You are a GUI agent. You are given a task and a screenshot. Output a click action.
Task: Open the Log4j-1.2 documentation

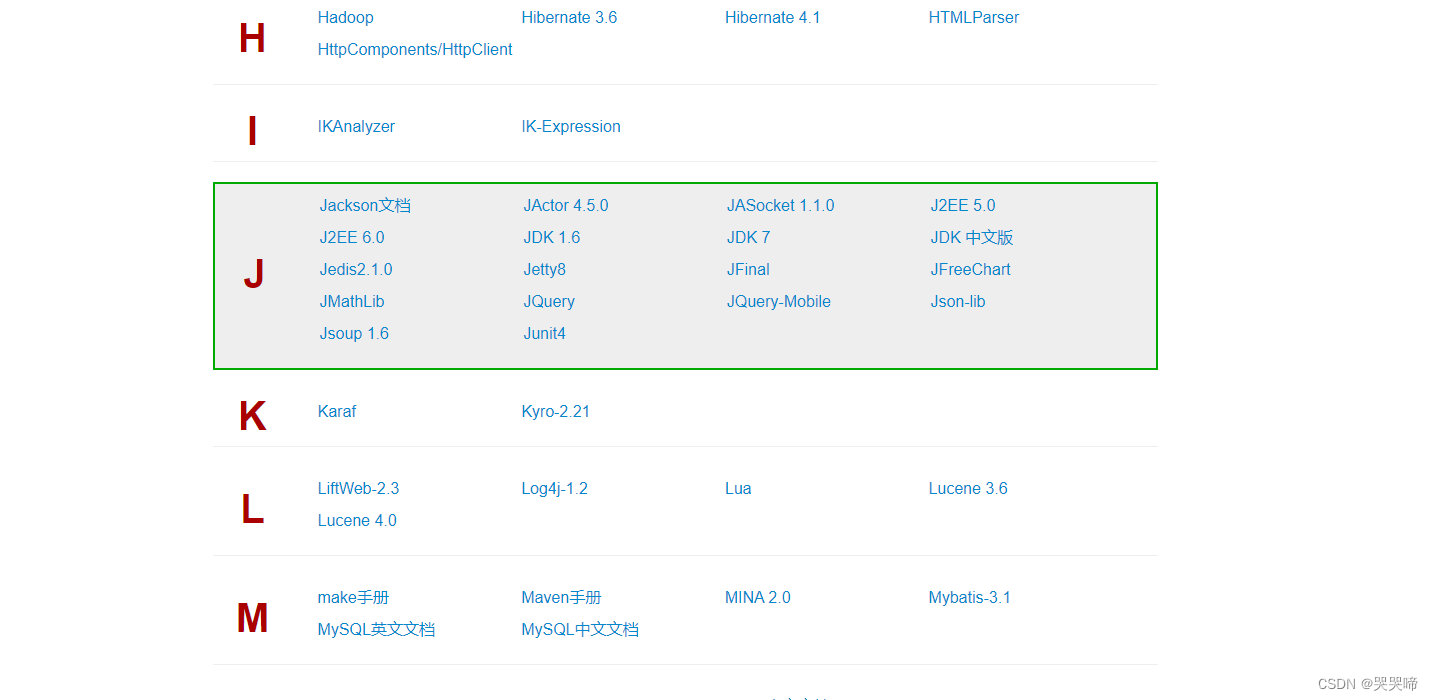click(554, 488)
